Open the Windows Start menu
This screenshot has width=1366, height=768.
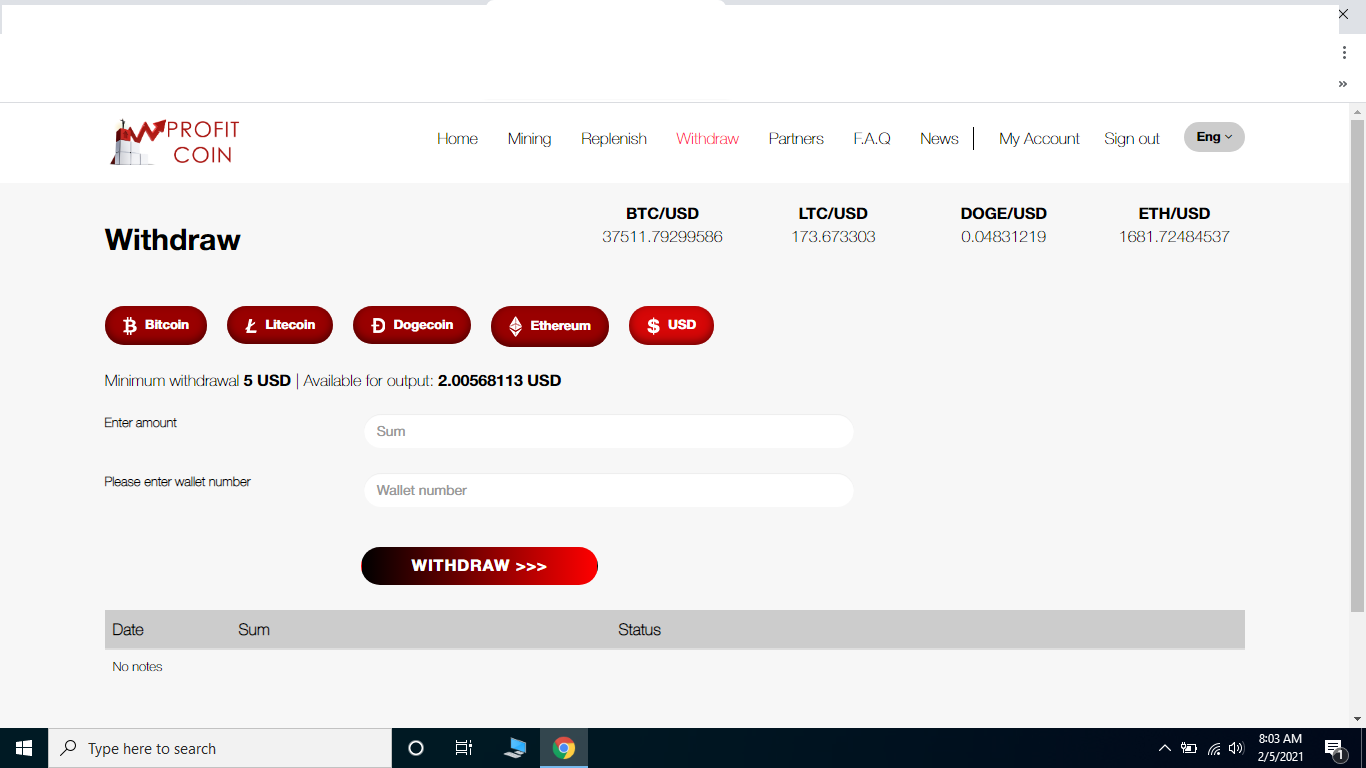(24, 748)
